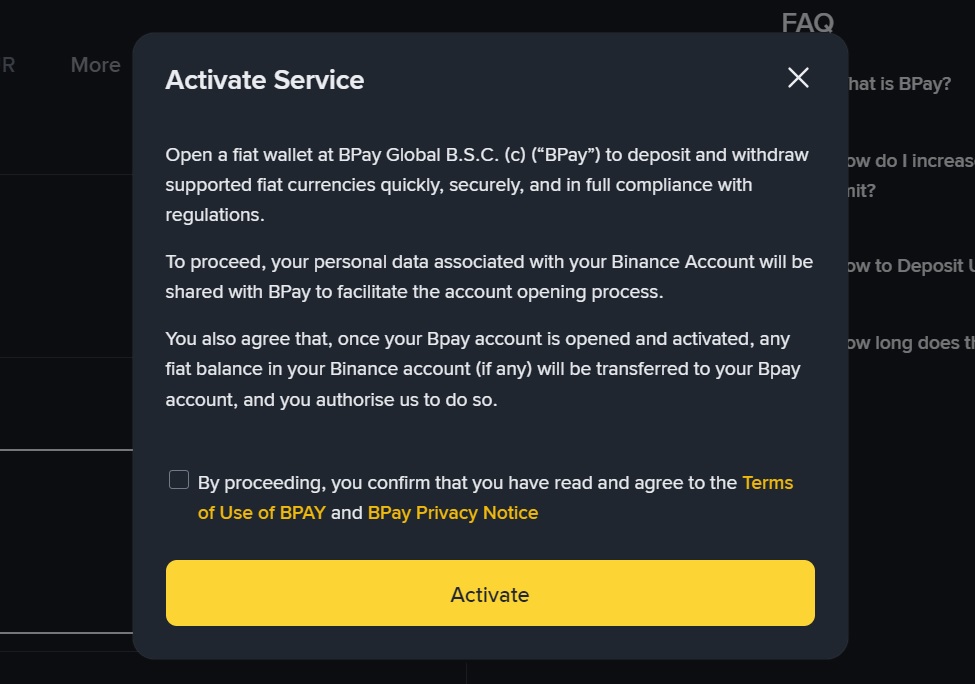Tick the terms agreement checkbox
Image resolution: width=975 pixels, height=684 pixels.
tap(179, 480)
